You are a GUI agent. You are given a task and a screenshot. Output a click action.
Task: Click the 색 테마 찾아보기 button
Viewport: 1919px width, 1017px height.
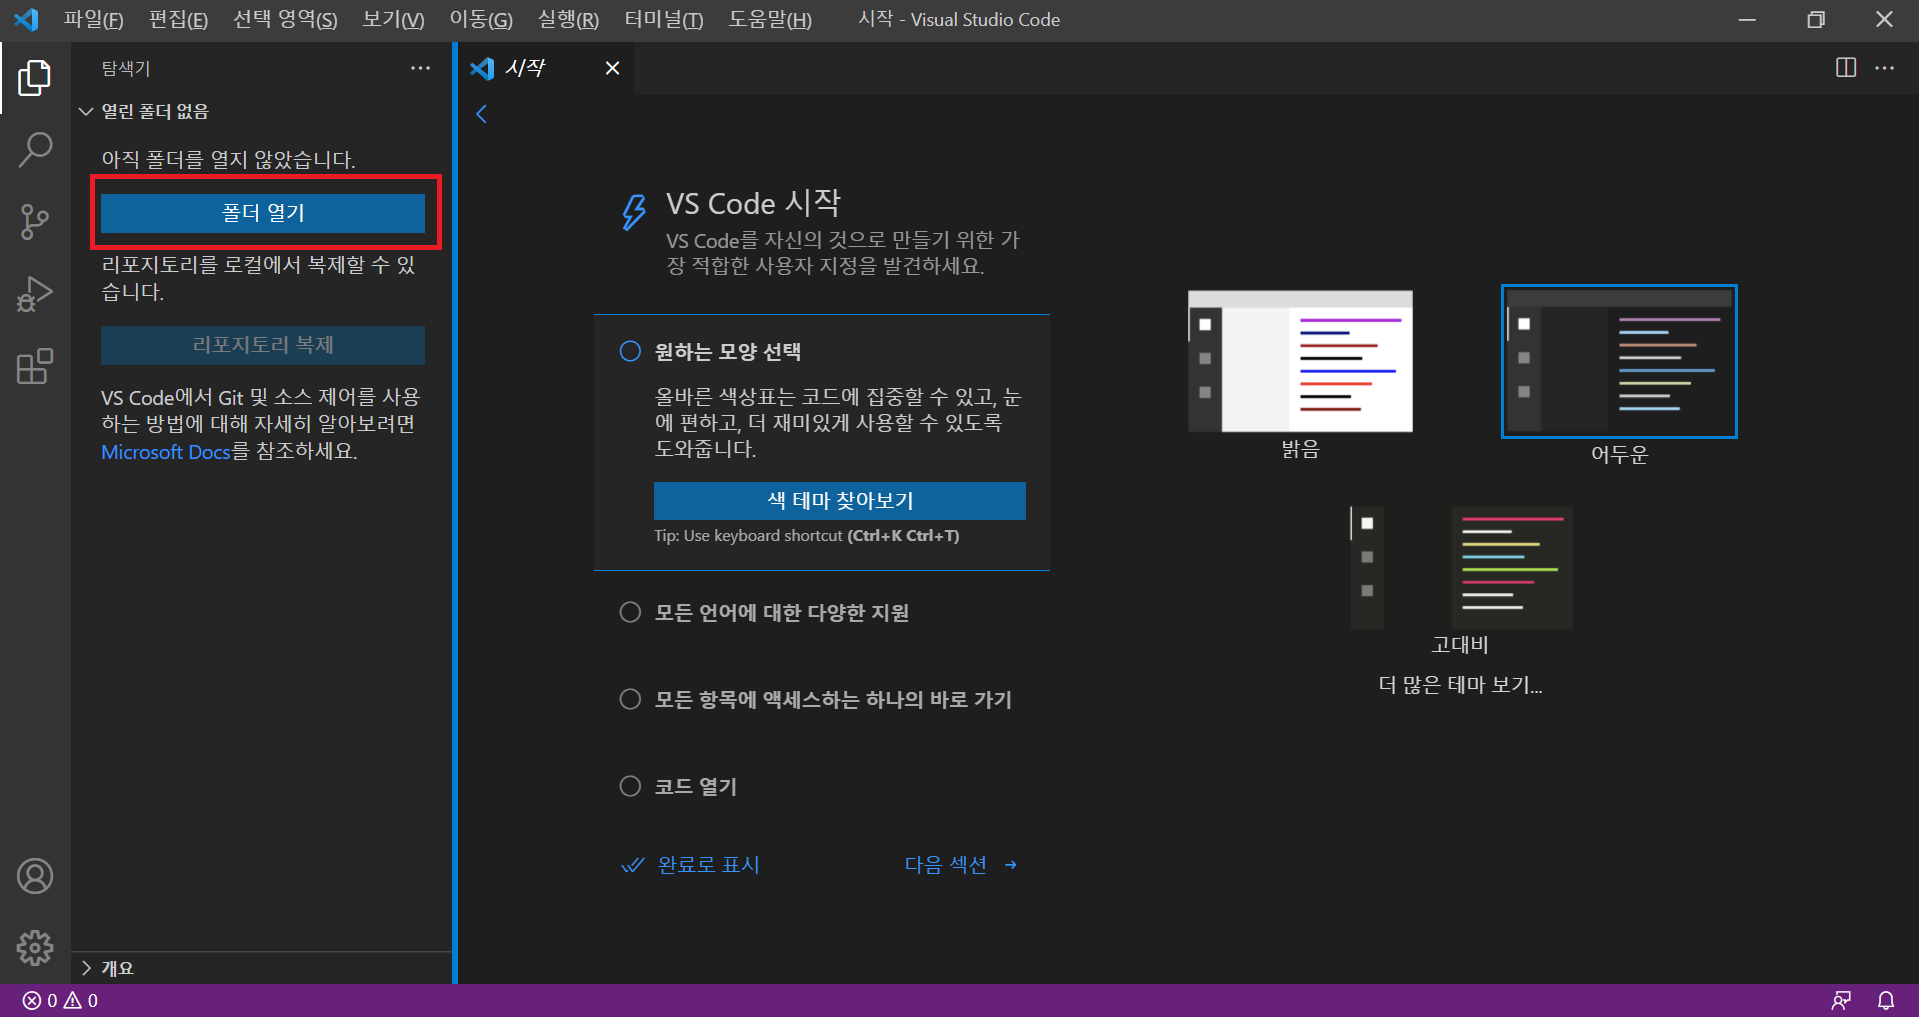pos(840,501)
